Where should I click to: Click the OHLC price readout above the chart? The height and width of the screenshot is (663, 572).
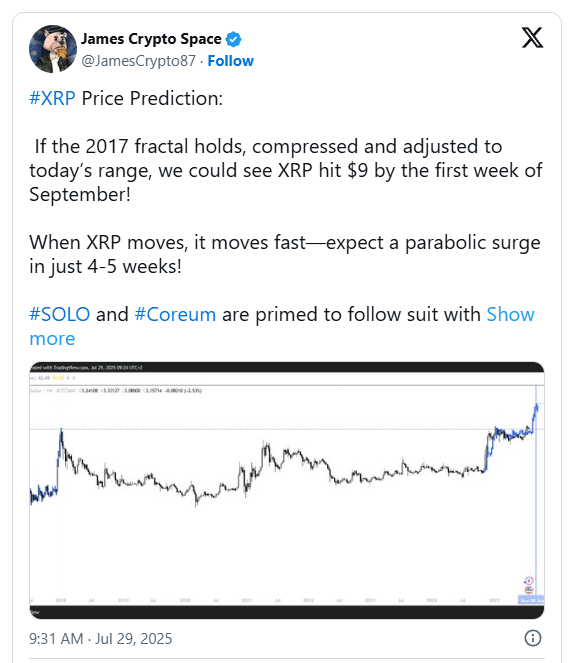(142, 391)
